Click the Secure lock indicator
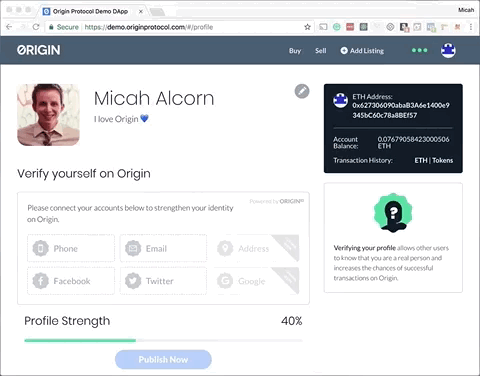Screen dimensions: 480x376 (x=64, y=27)
